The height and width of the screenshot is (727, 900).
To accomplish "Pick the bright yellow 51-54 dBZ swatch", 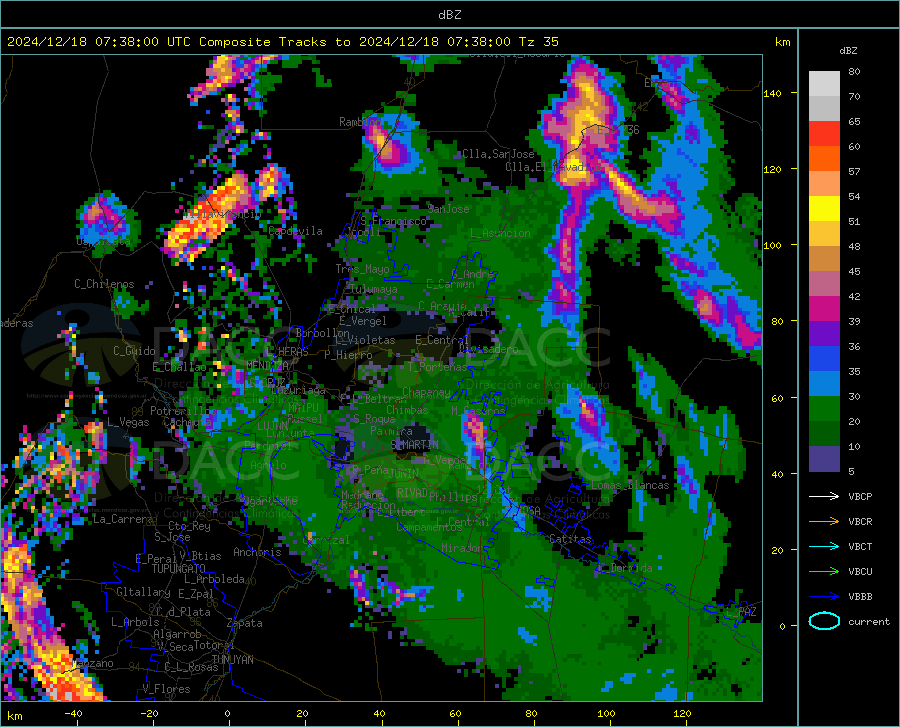I will click(x=824, y=209).
